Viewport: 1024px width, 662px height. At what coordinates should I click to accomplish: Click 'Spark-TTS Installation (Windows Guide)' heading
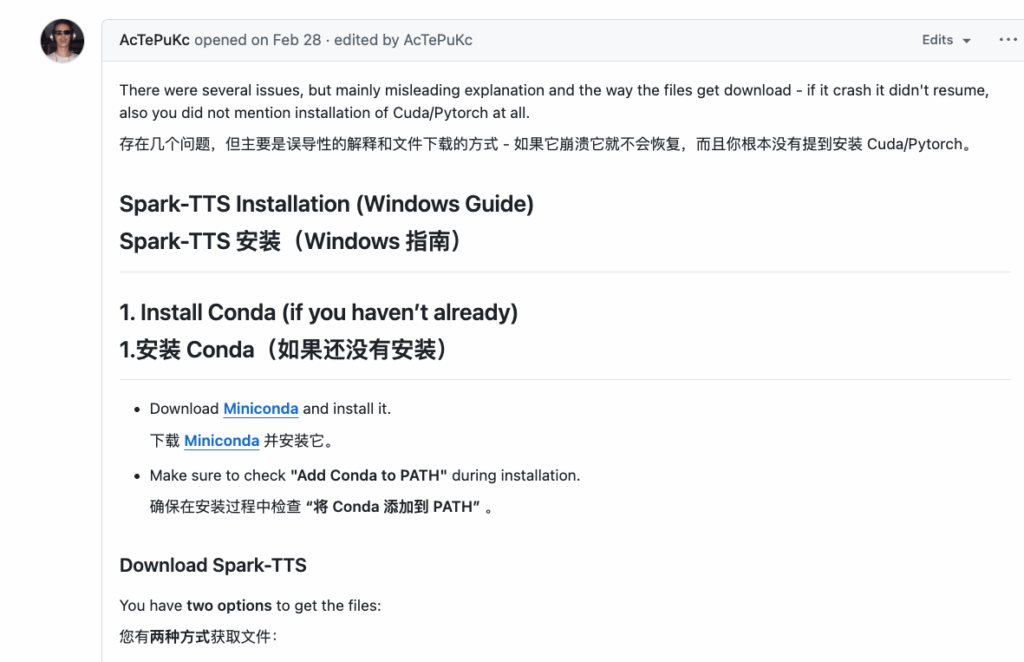(327, 204)
